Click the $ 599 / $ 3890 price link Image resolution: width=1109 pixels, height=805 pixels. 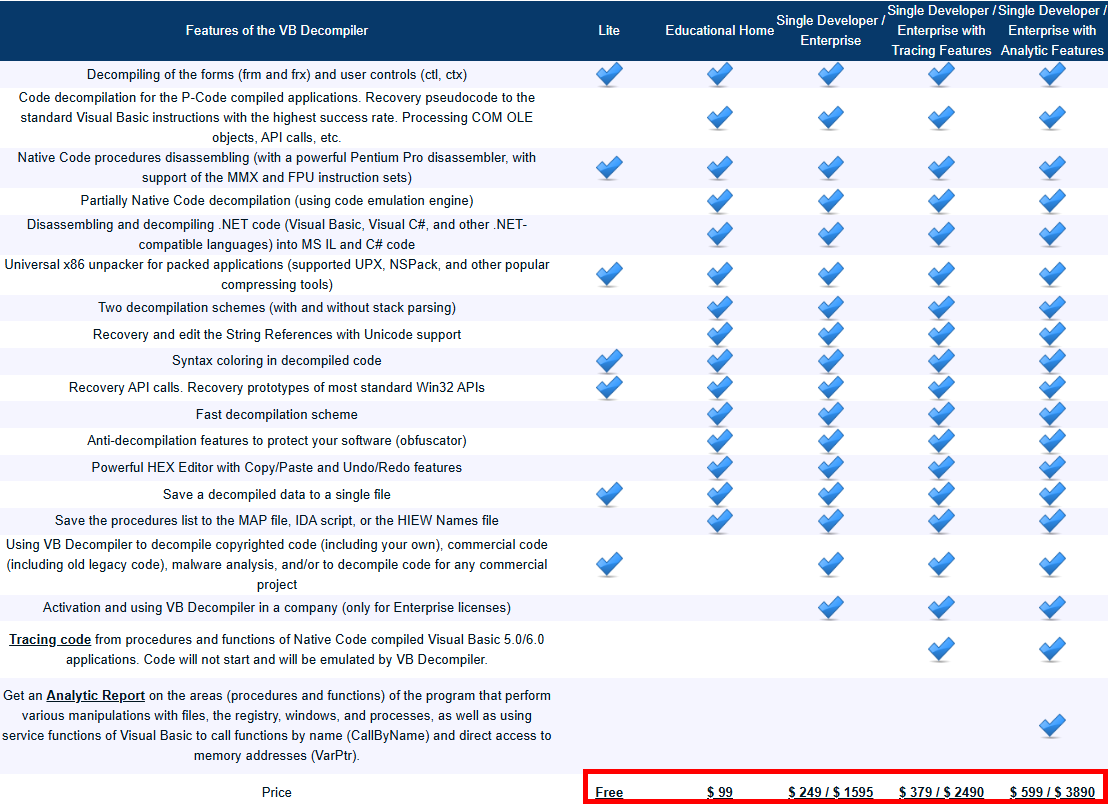pyautogui.click(x=1052, y=792)
